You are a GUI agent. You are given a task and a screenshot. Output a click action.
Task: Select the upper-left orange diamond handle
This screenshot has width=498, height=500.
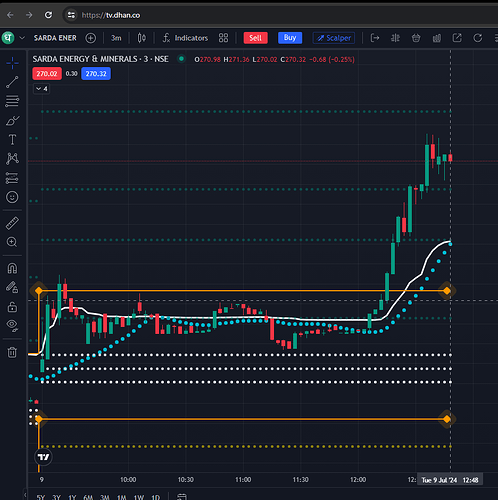(39, 291)
